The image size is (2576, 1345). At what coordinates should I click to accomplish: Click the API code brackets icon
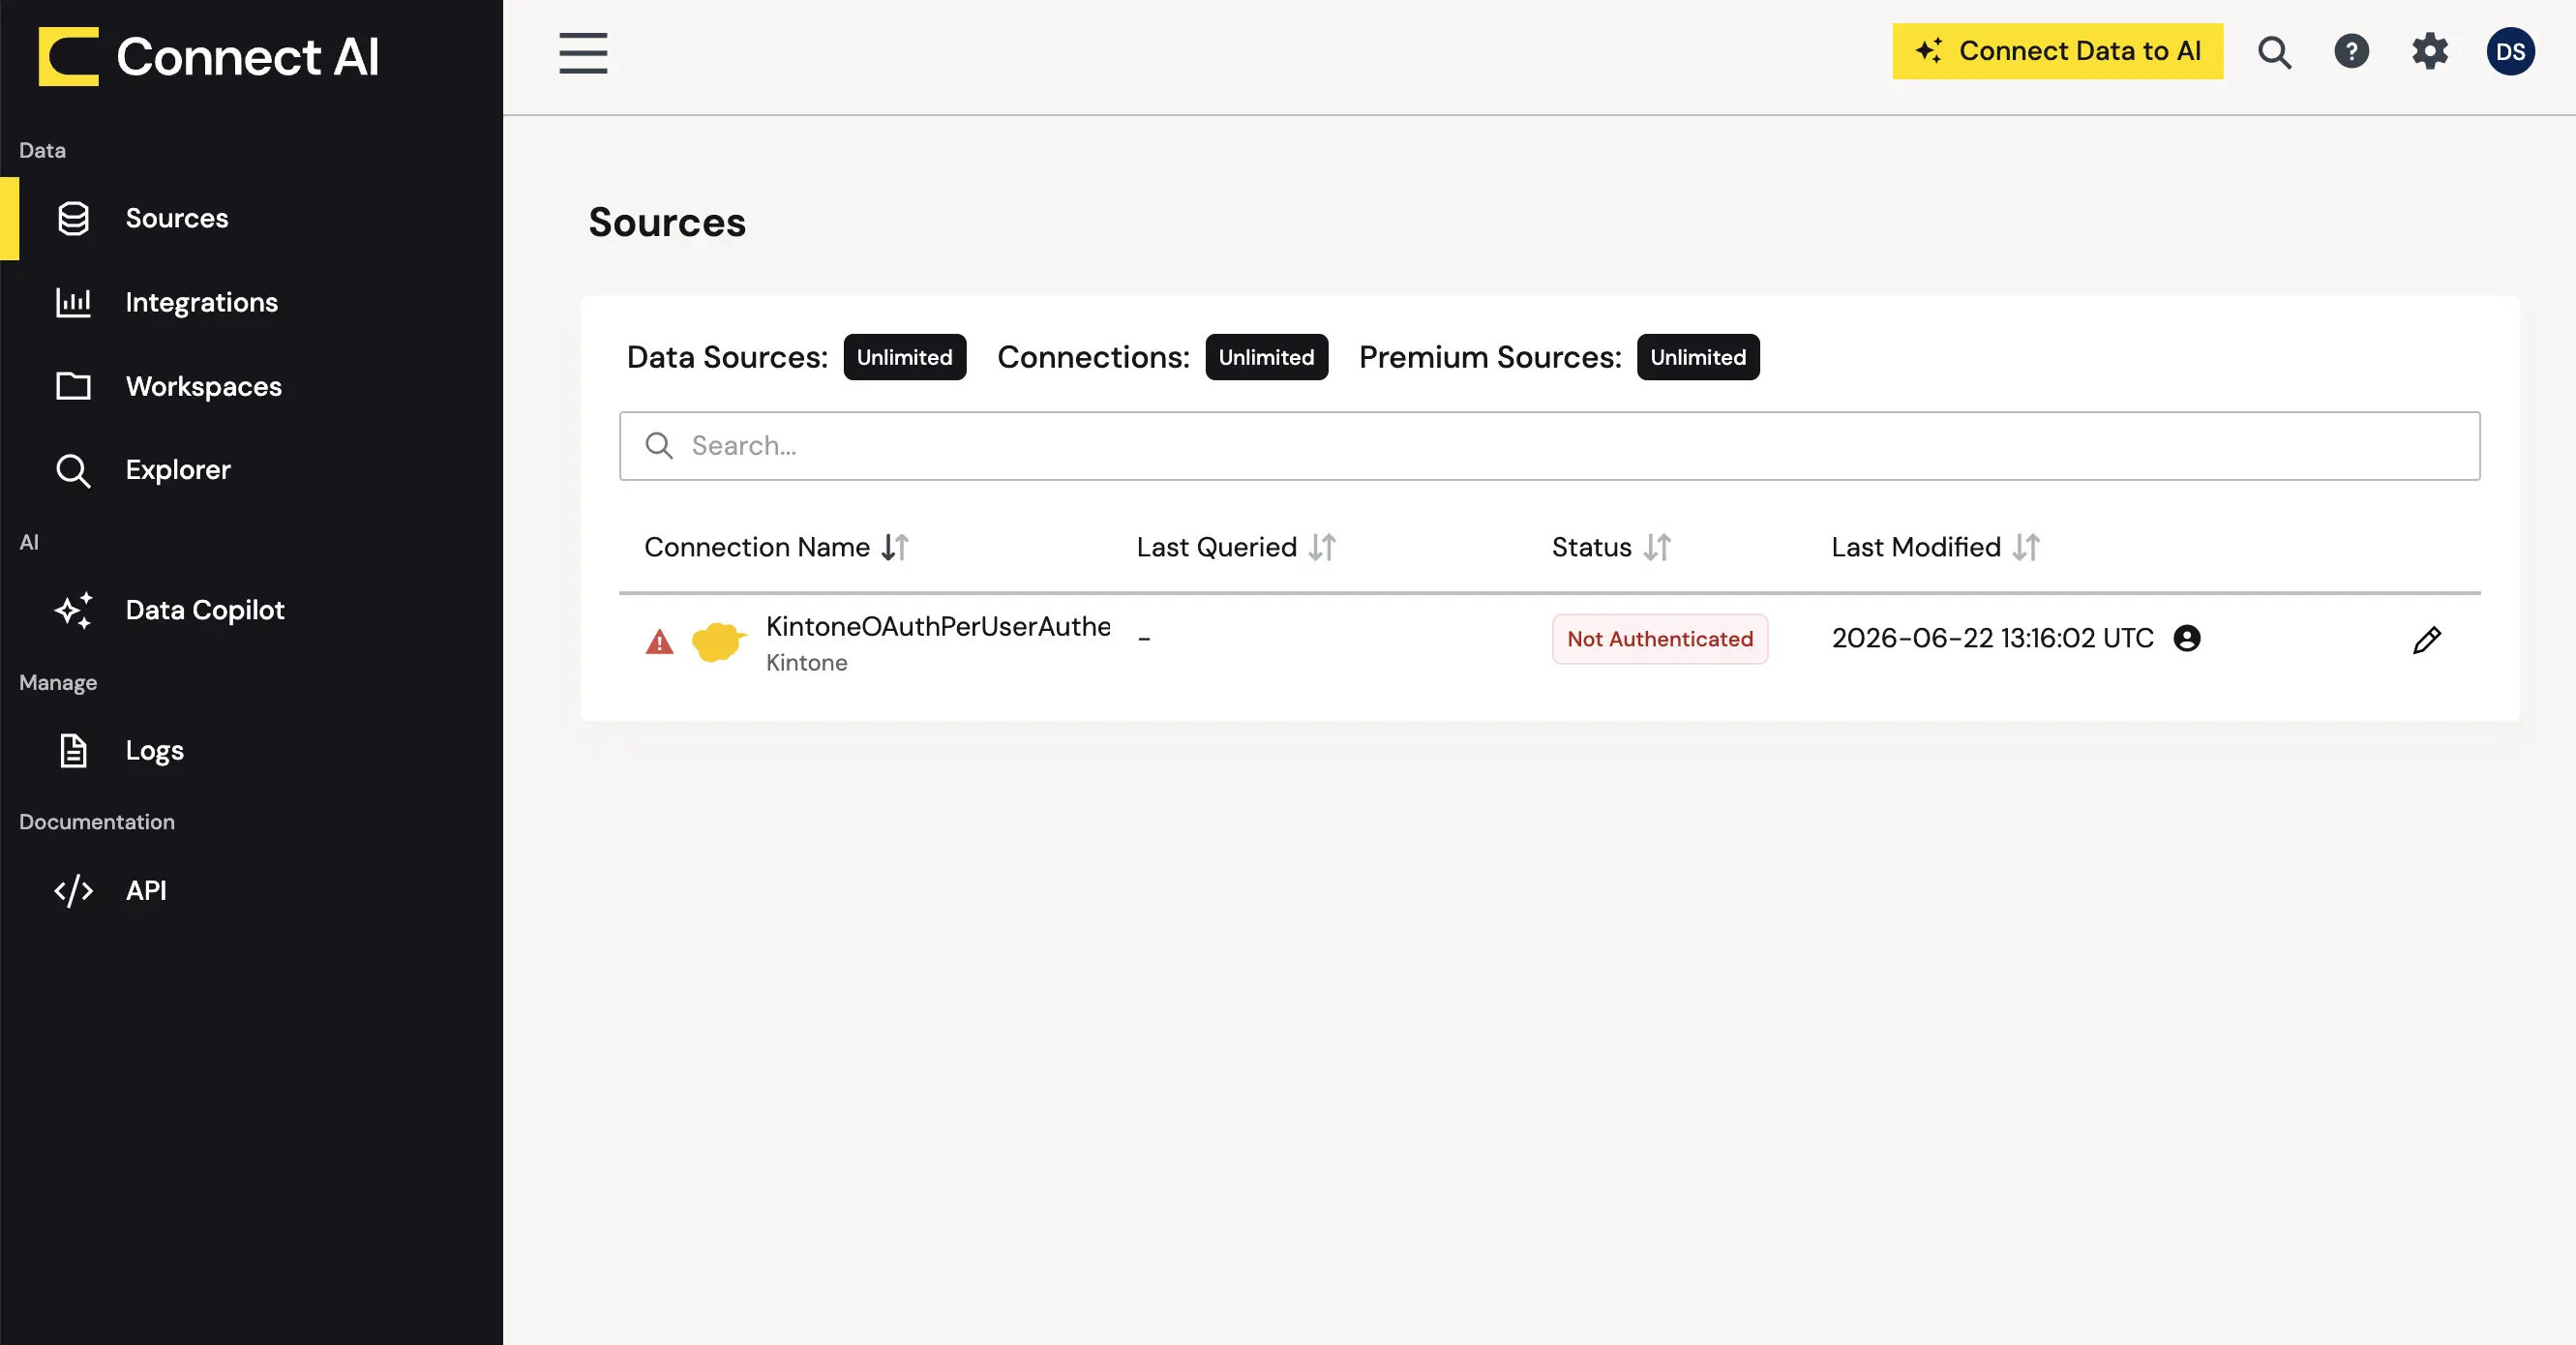coord(73,890)
